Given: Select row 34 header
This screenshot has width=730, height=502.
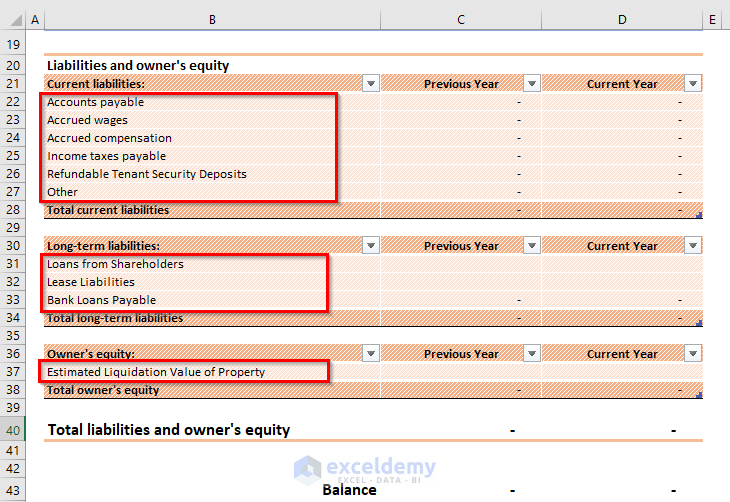Looking at the screenshot, I should tap(13, 318).
